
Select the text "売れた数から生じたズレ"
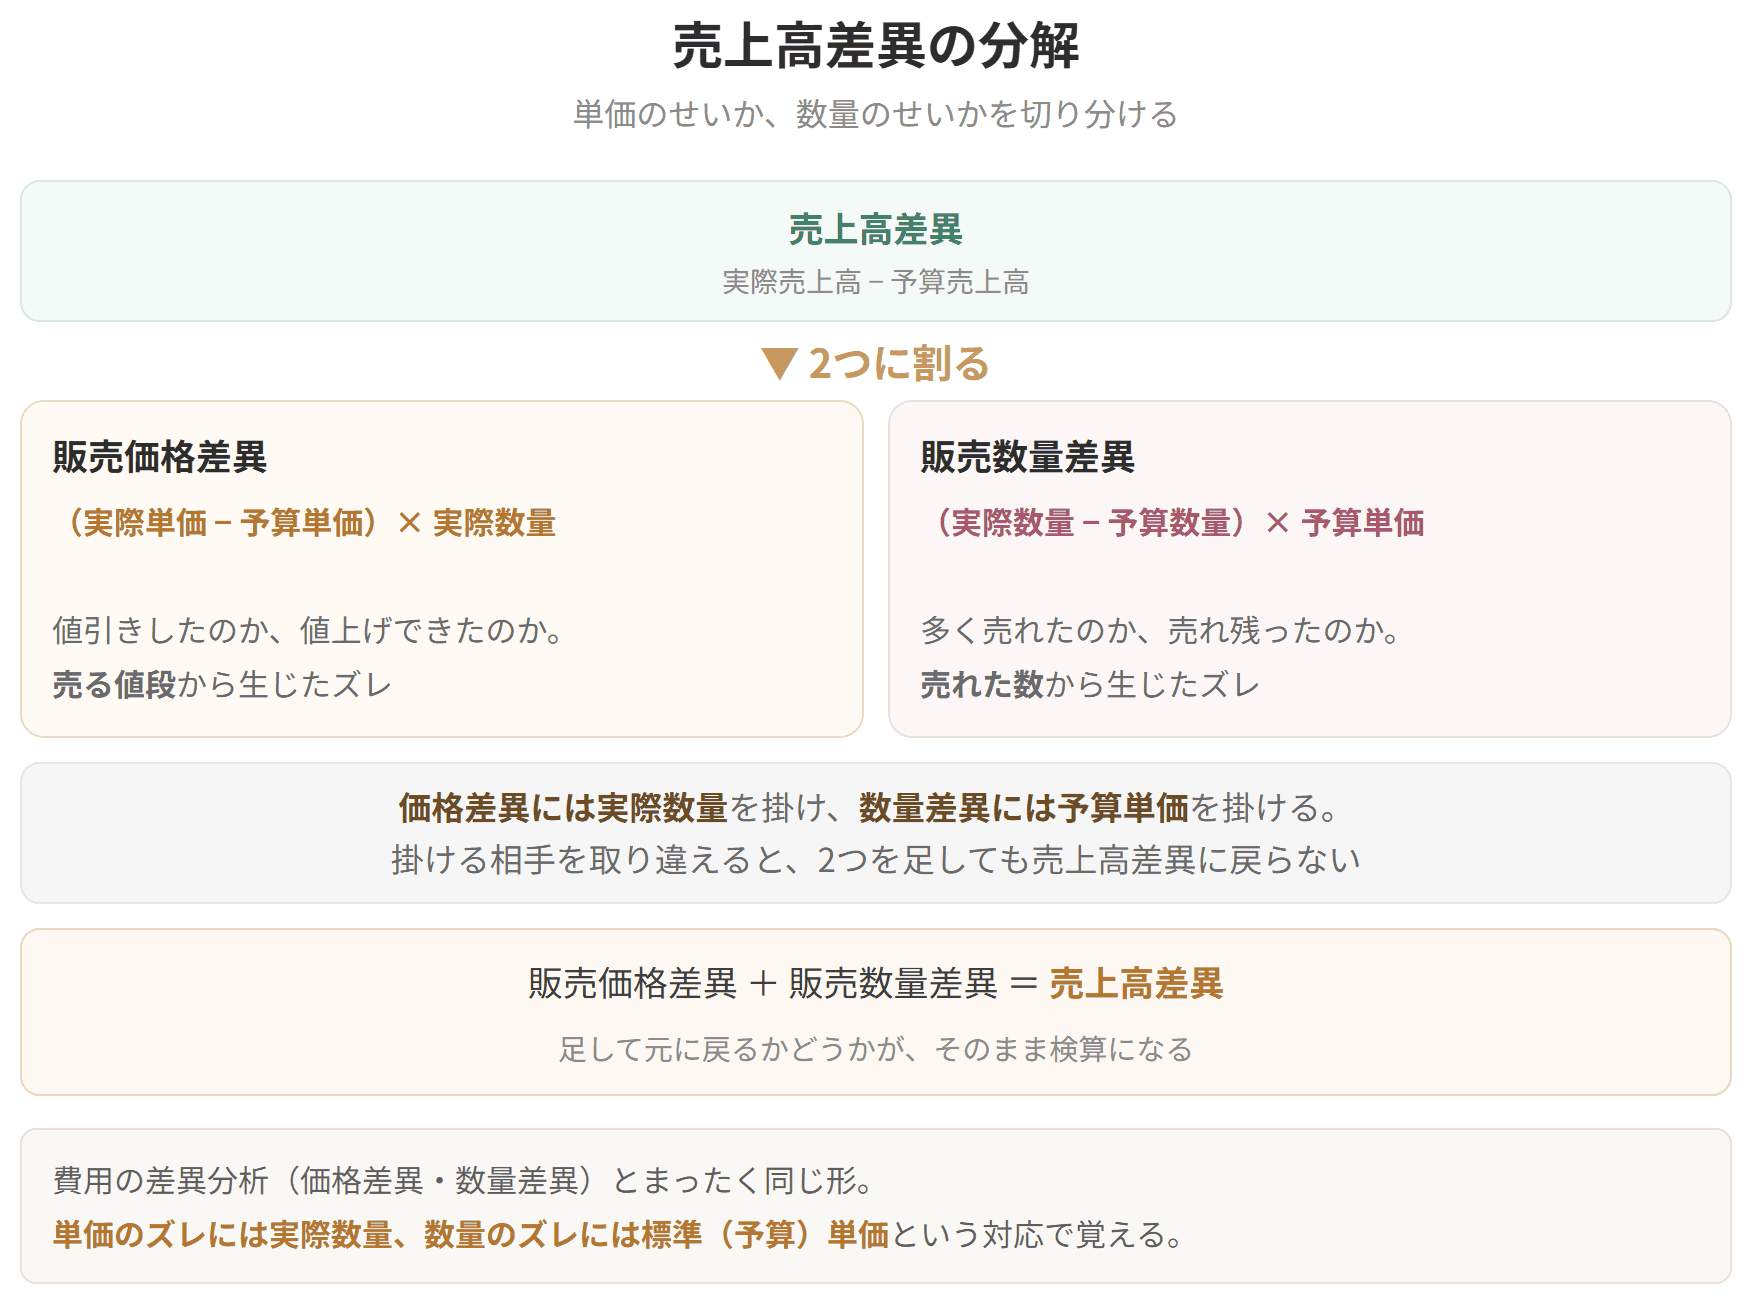pos(1090,684)
